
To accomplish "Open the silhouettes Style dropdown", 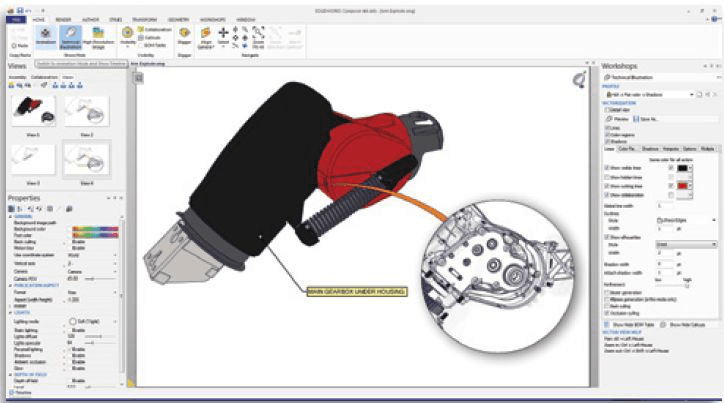I will pos(686,244).
